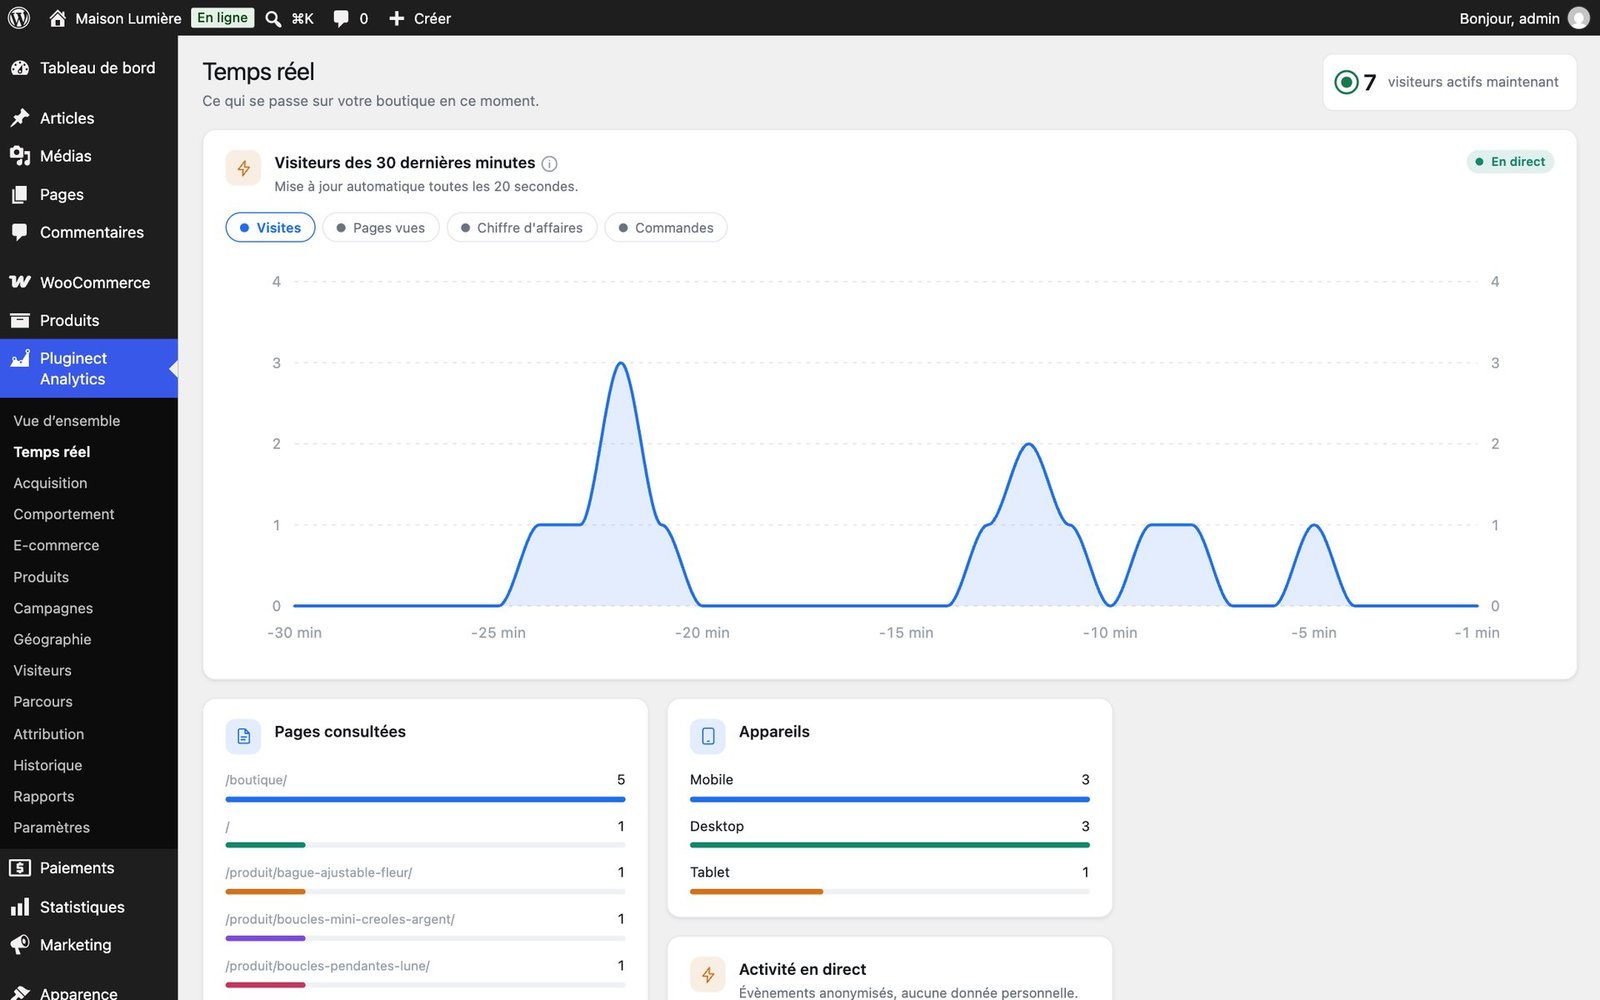Click the ⌘K search shortcut label
This screenshot has height=1000, width=1600.
302,18
